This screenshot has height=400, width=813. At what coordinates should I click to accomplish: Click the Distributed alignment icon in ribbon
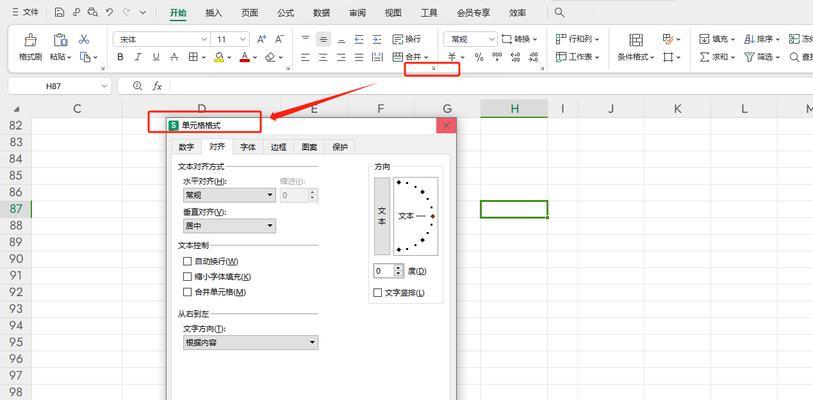[377, 57]
